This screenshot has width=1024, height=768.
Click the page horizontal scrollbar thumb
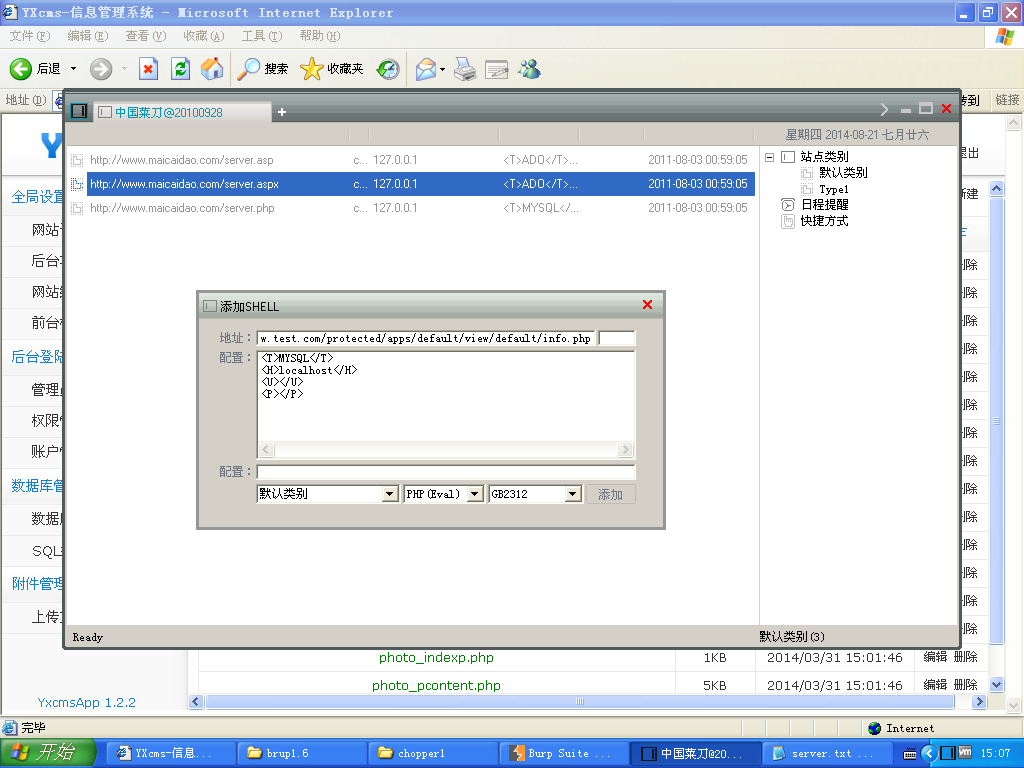pos(580,701)
